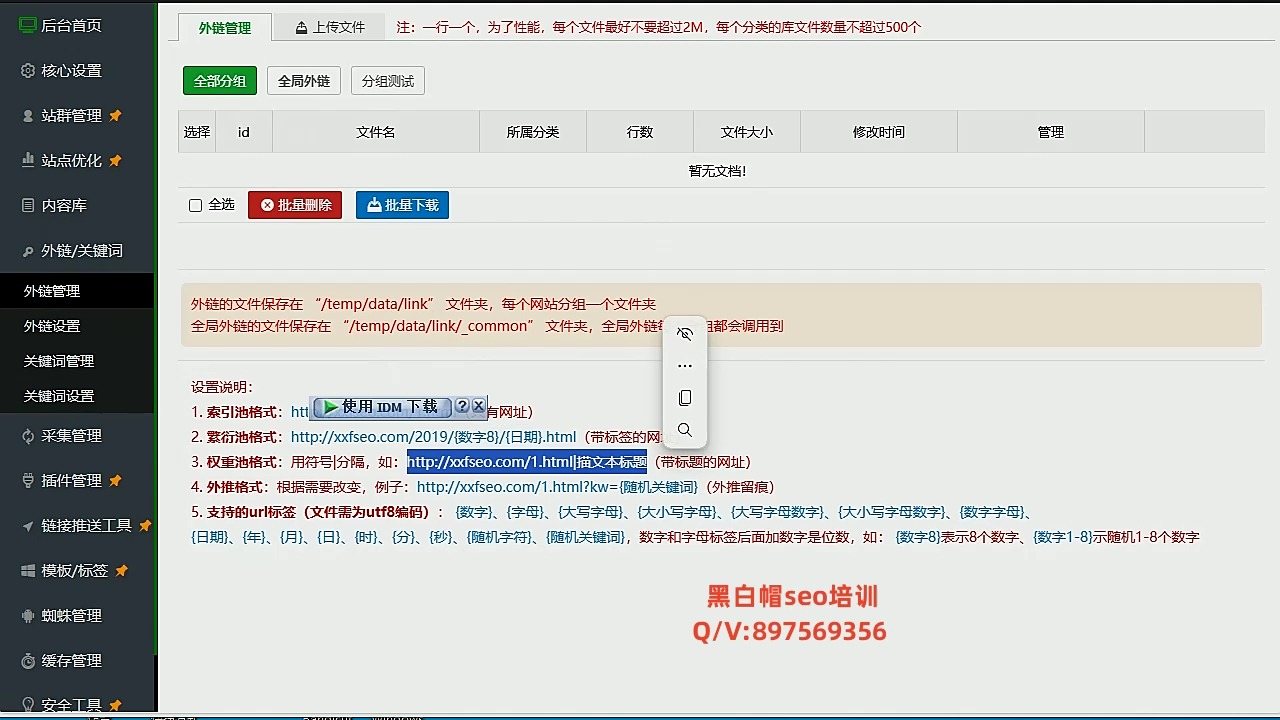Switch to the 外链管理 tab
This screenshot has height=720, width=1280.
(225, 28)
